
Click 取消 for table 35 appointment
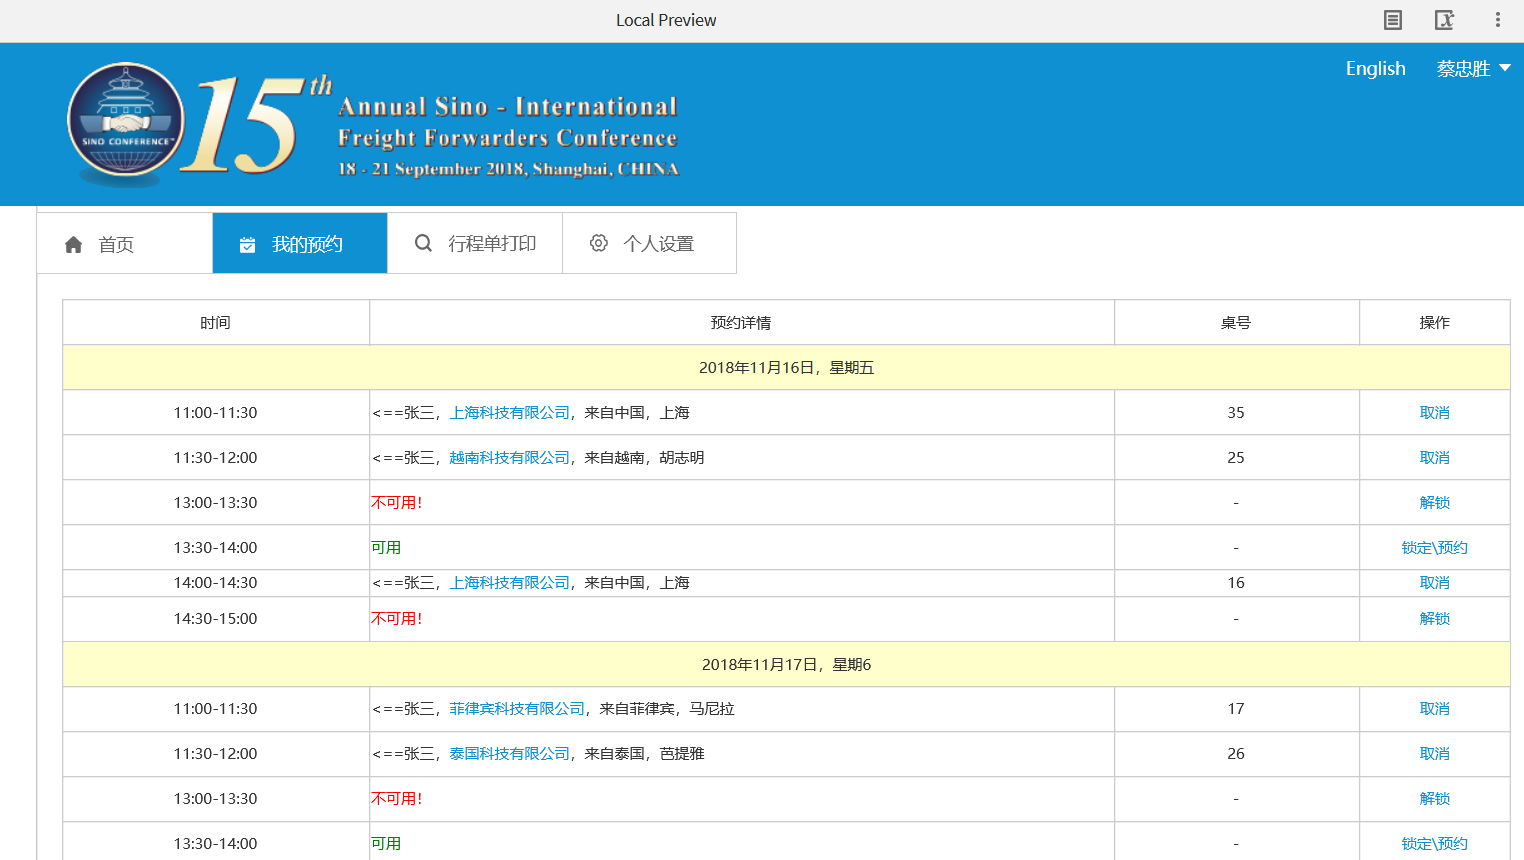[x=1434, y=413]
